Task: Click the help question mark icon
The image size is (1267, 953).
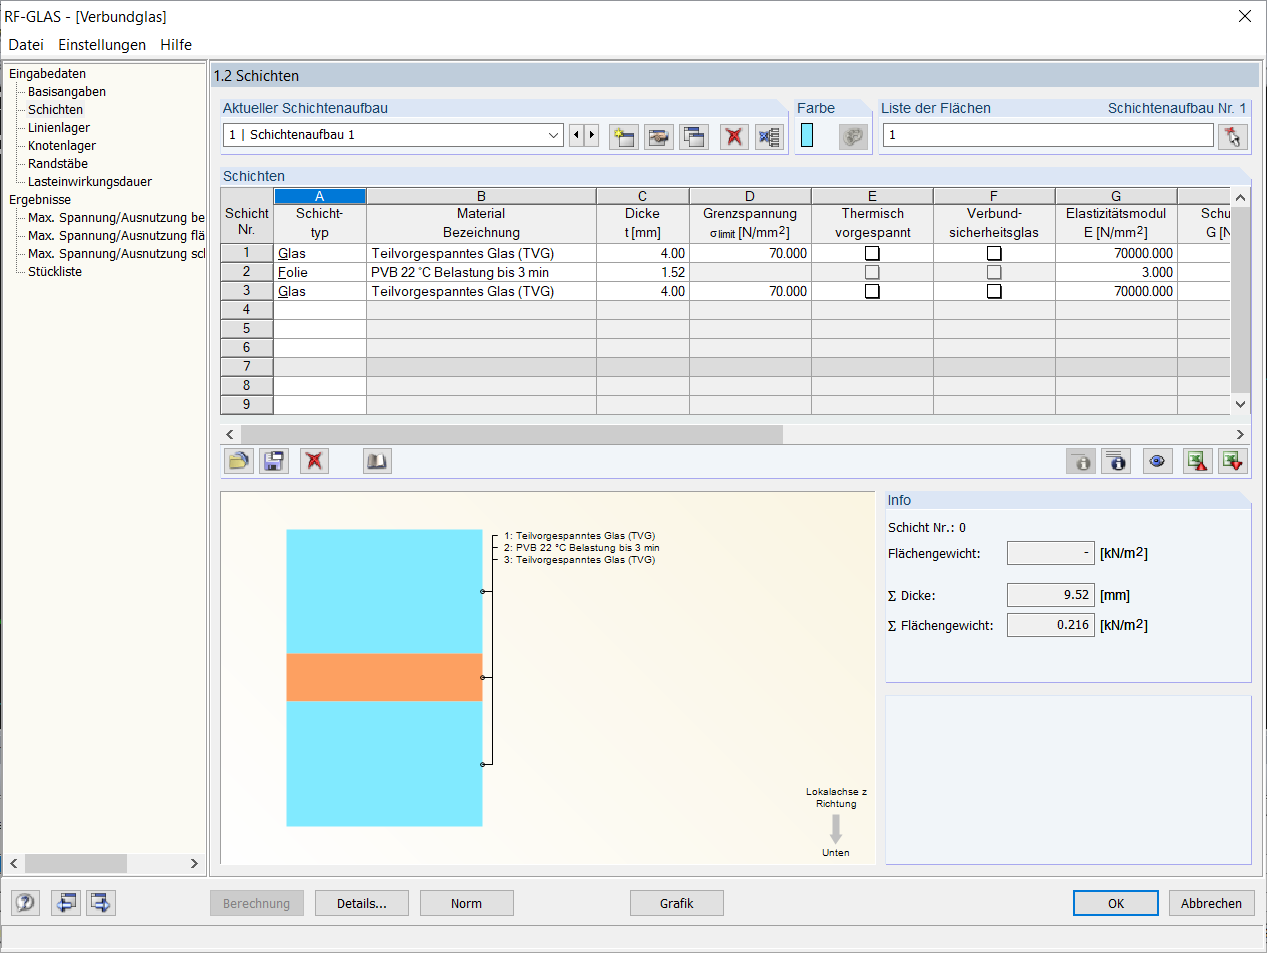Action: (26, 903)
